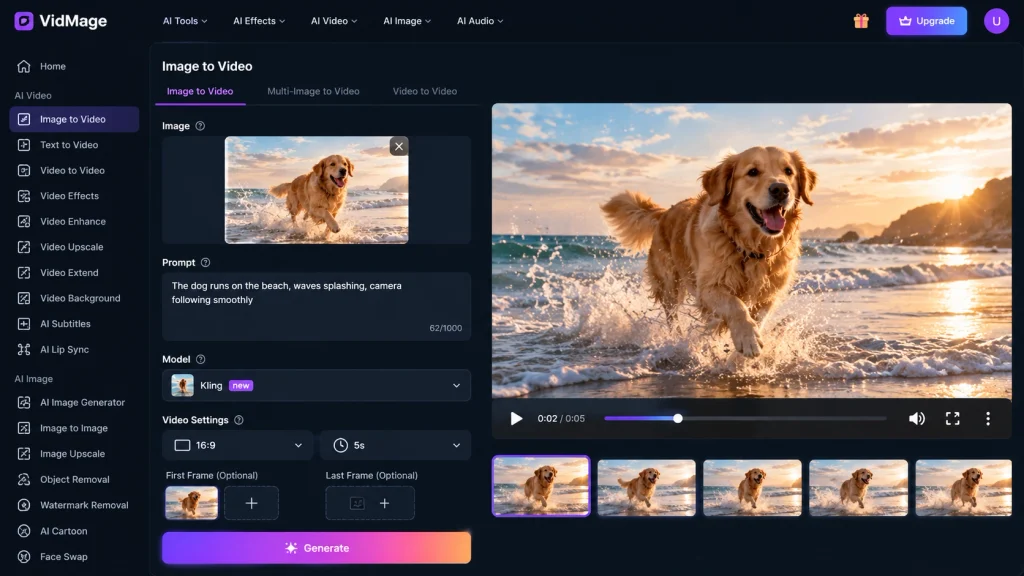Open the 5s duration dropdown

[396, 445]
